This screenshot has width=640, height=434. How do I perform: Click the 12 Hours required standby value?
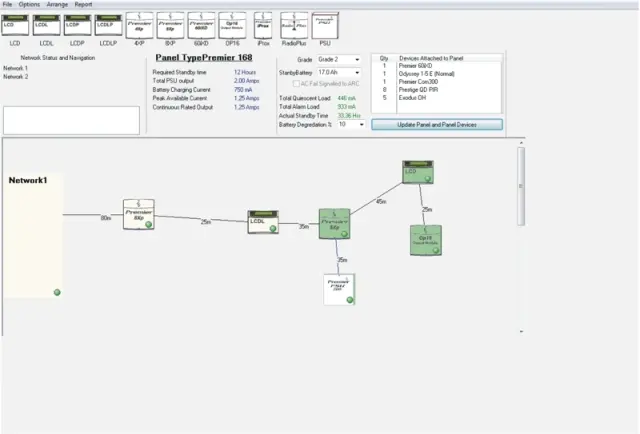(x=245, y=72)
